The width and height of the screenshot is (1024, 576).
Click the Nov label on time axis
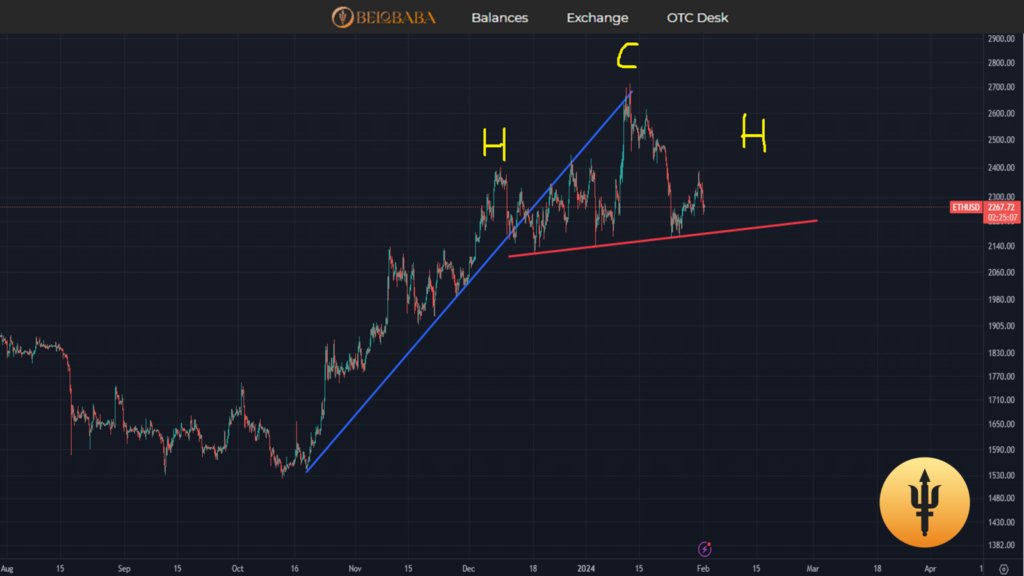(x=355, y=567)
